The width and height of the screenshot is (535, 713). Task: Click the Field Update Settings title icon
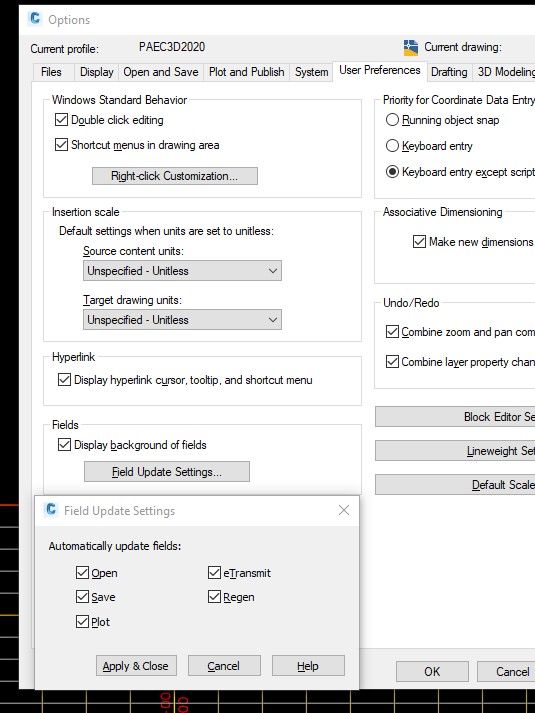coord(51,510)
